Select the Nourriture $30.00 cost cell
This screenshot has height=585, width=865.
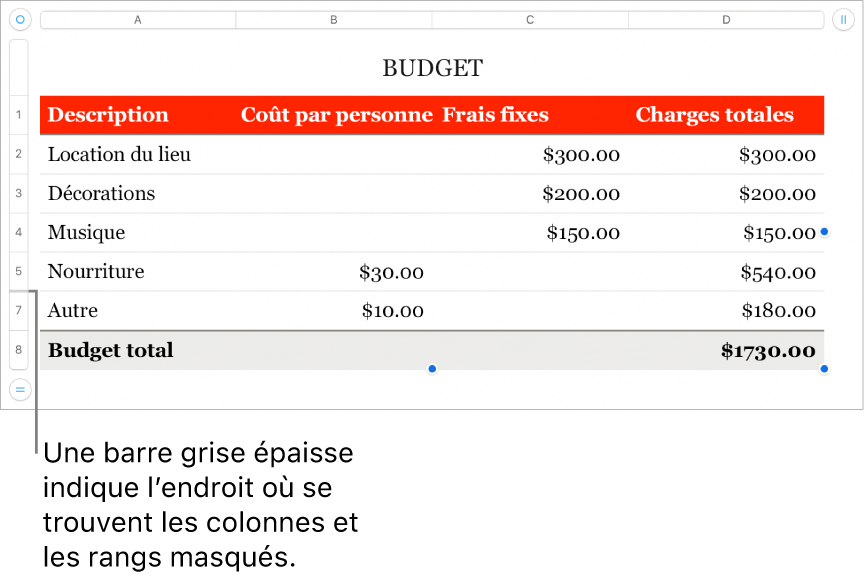click(334, 272)
